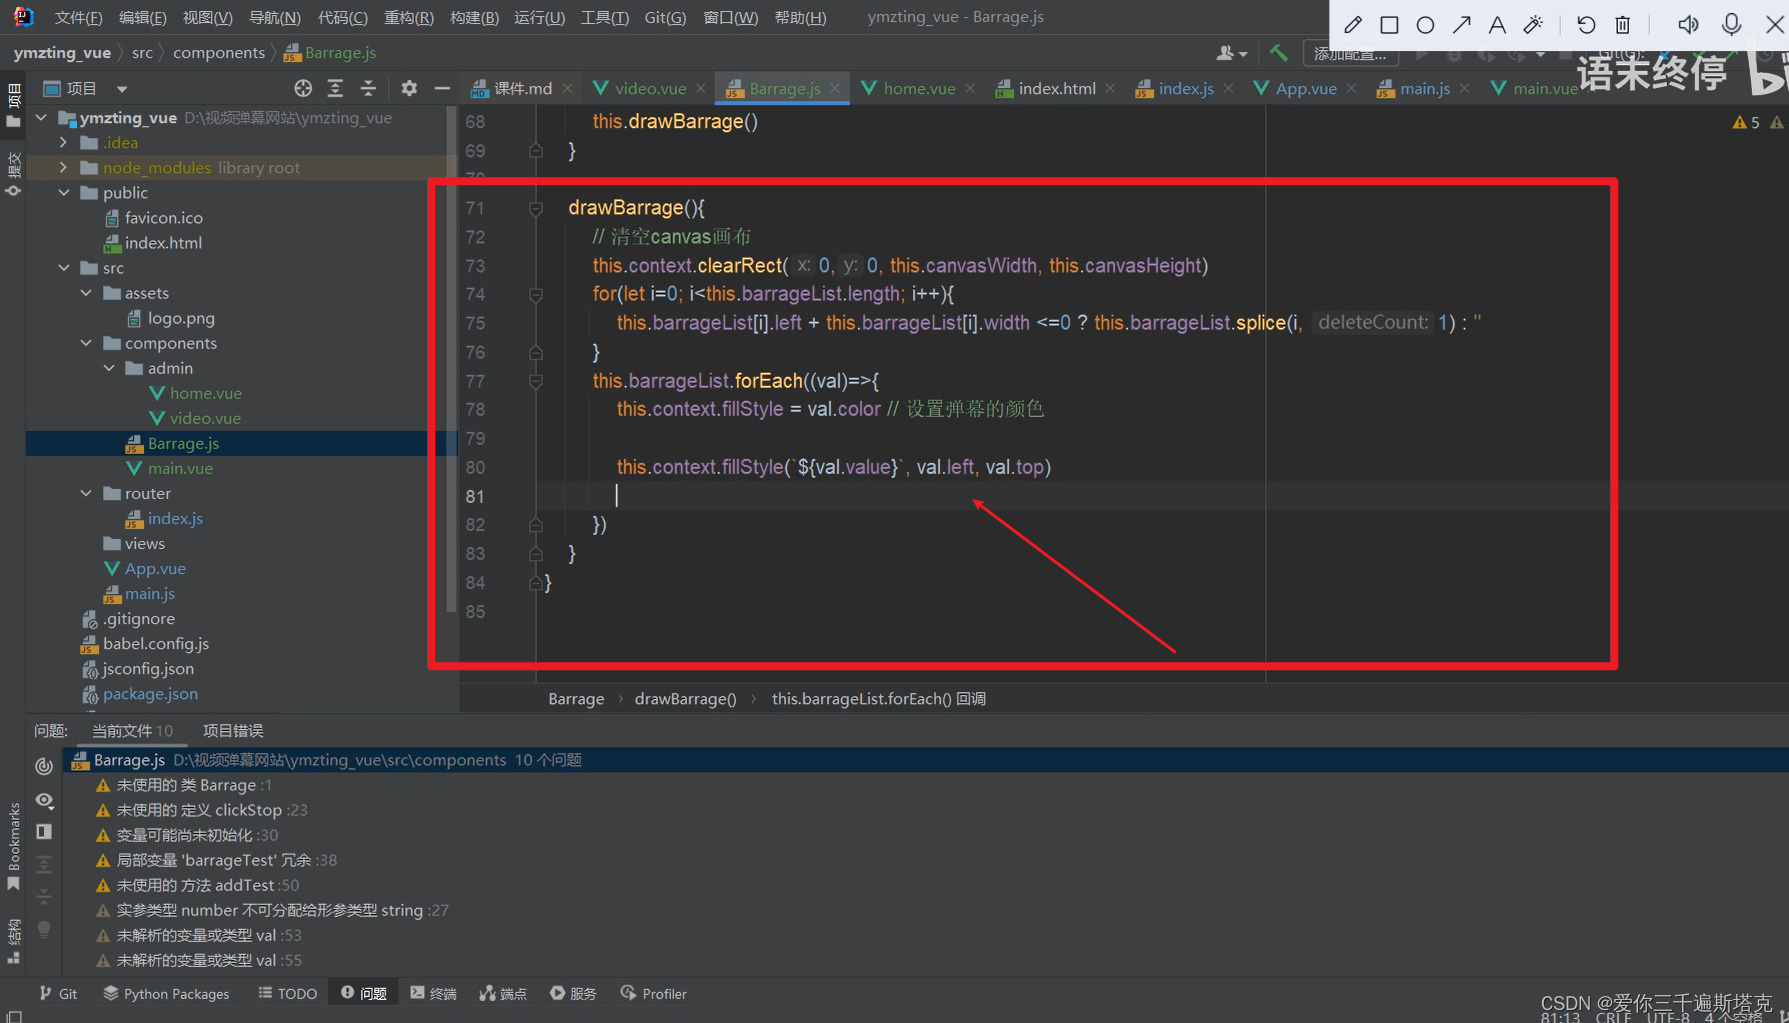
Task: Click the project tree vertical scrollbar
Action: (451, 360)
